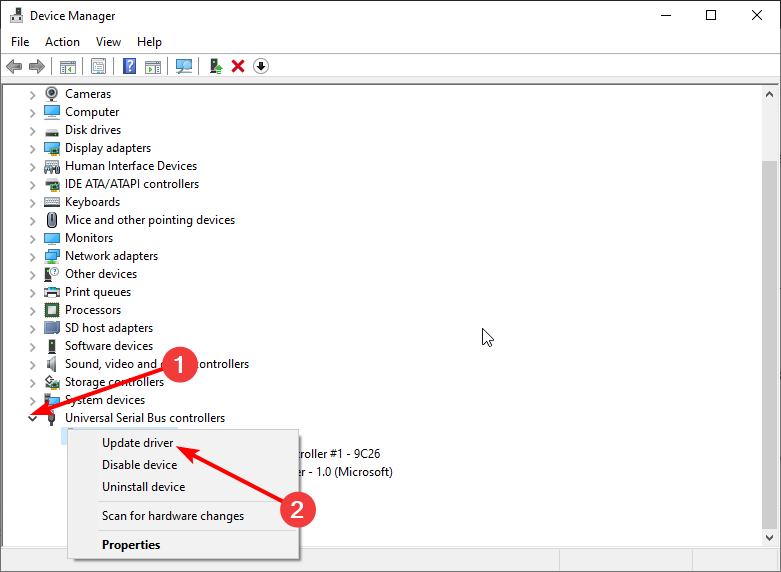Click the Monitors icon
The image size is (781, 572).
click(x=52, y=238)
